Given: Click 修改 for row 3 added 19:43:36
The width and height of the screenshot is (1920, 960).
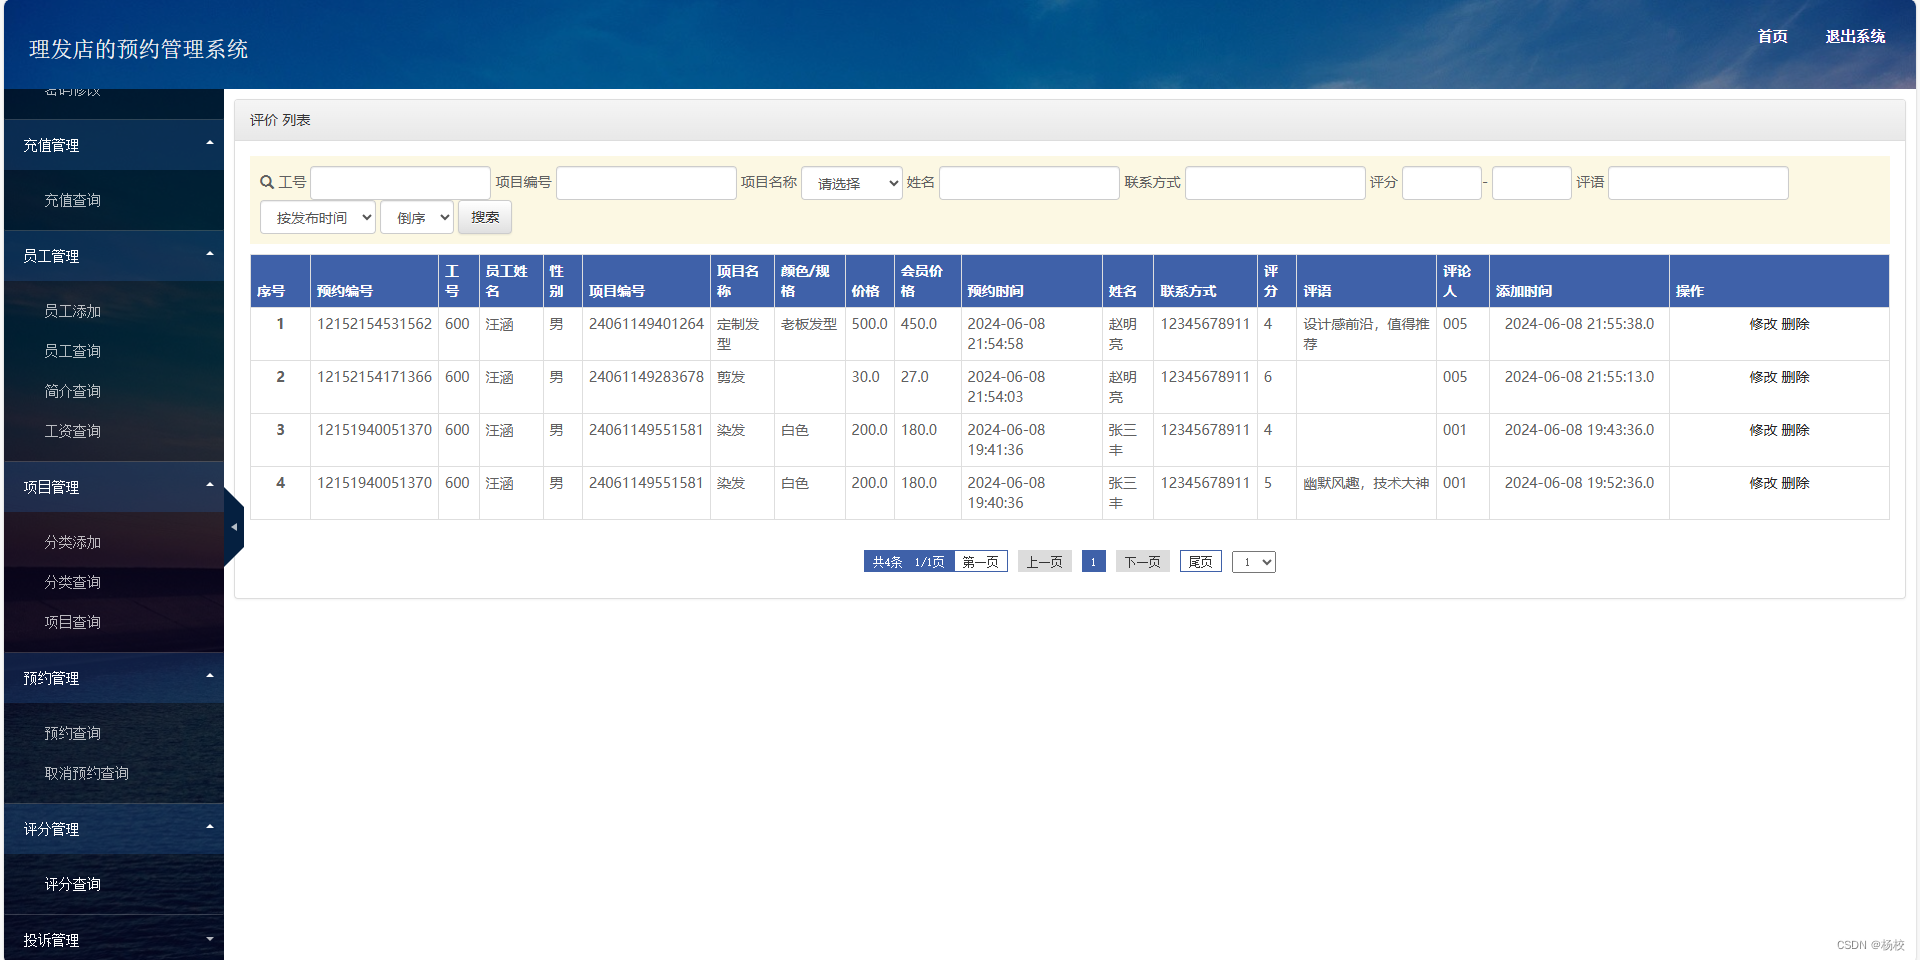Looking at the screenshot, I should 1763,430.
